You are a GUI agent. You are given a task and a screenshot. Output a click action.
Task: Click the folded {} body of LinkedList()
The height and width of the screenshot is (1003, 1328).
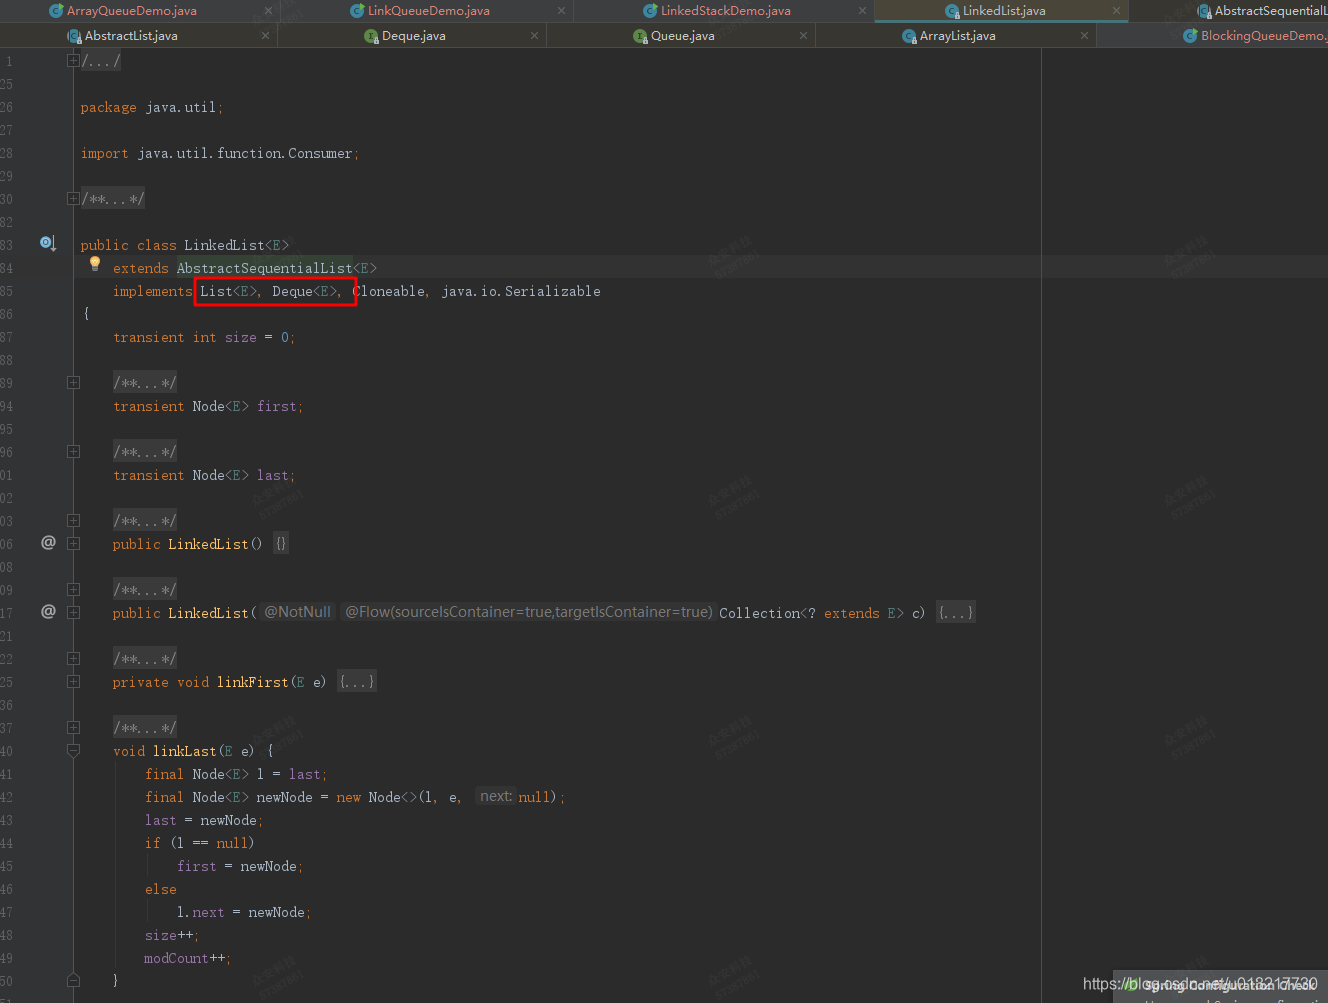coord(281,544)
